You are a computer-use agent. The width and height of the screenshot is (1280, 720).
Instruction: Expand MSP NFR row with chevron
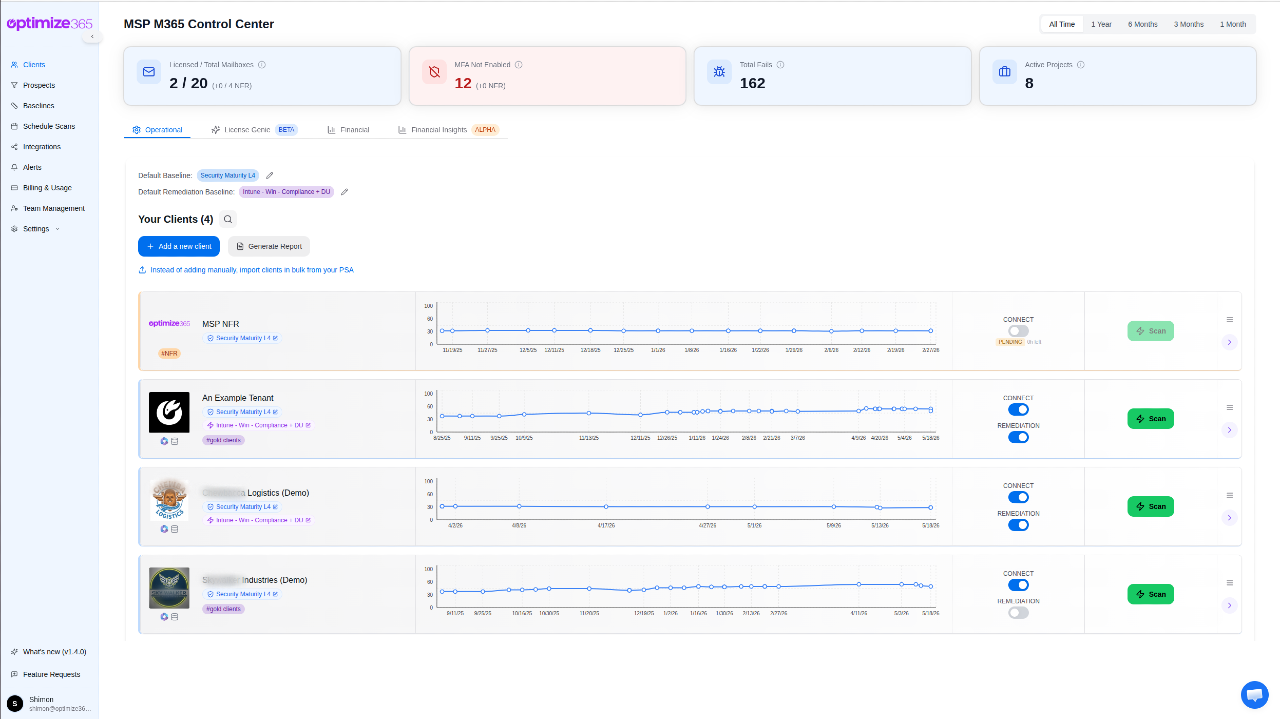tap(1230, 342)
